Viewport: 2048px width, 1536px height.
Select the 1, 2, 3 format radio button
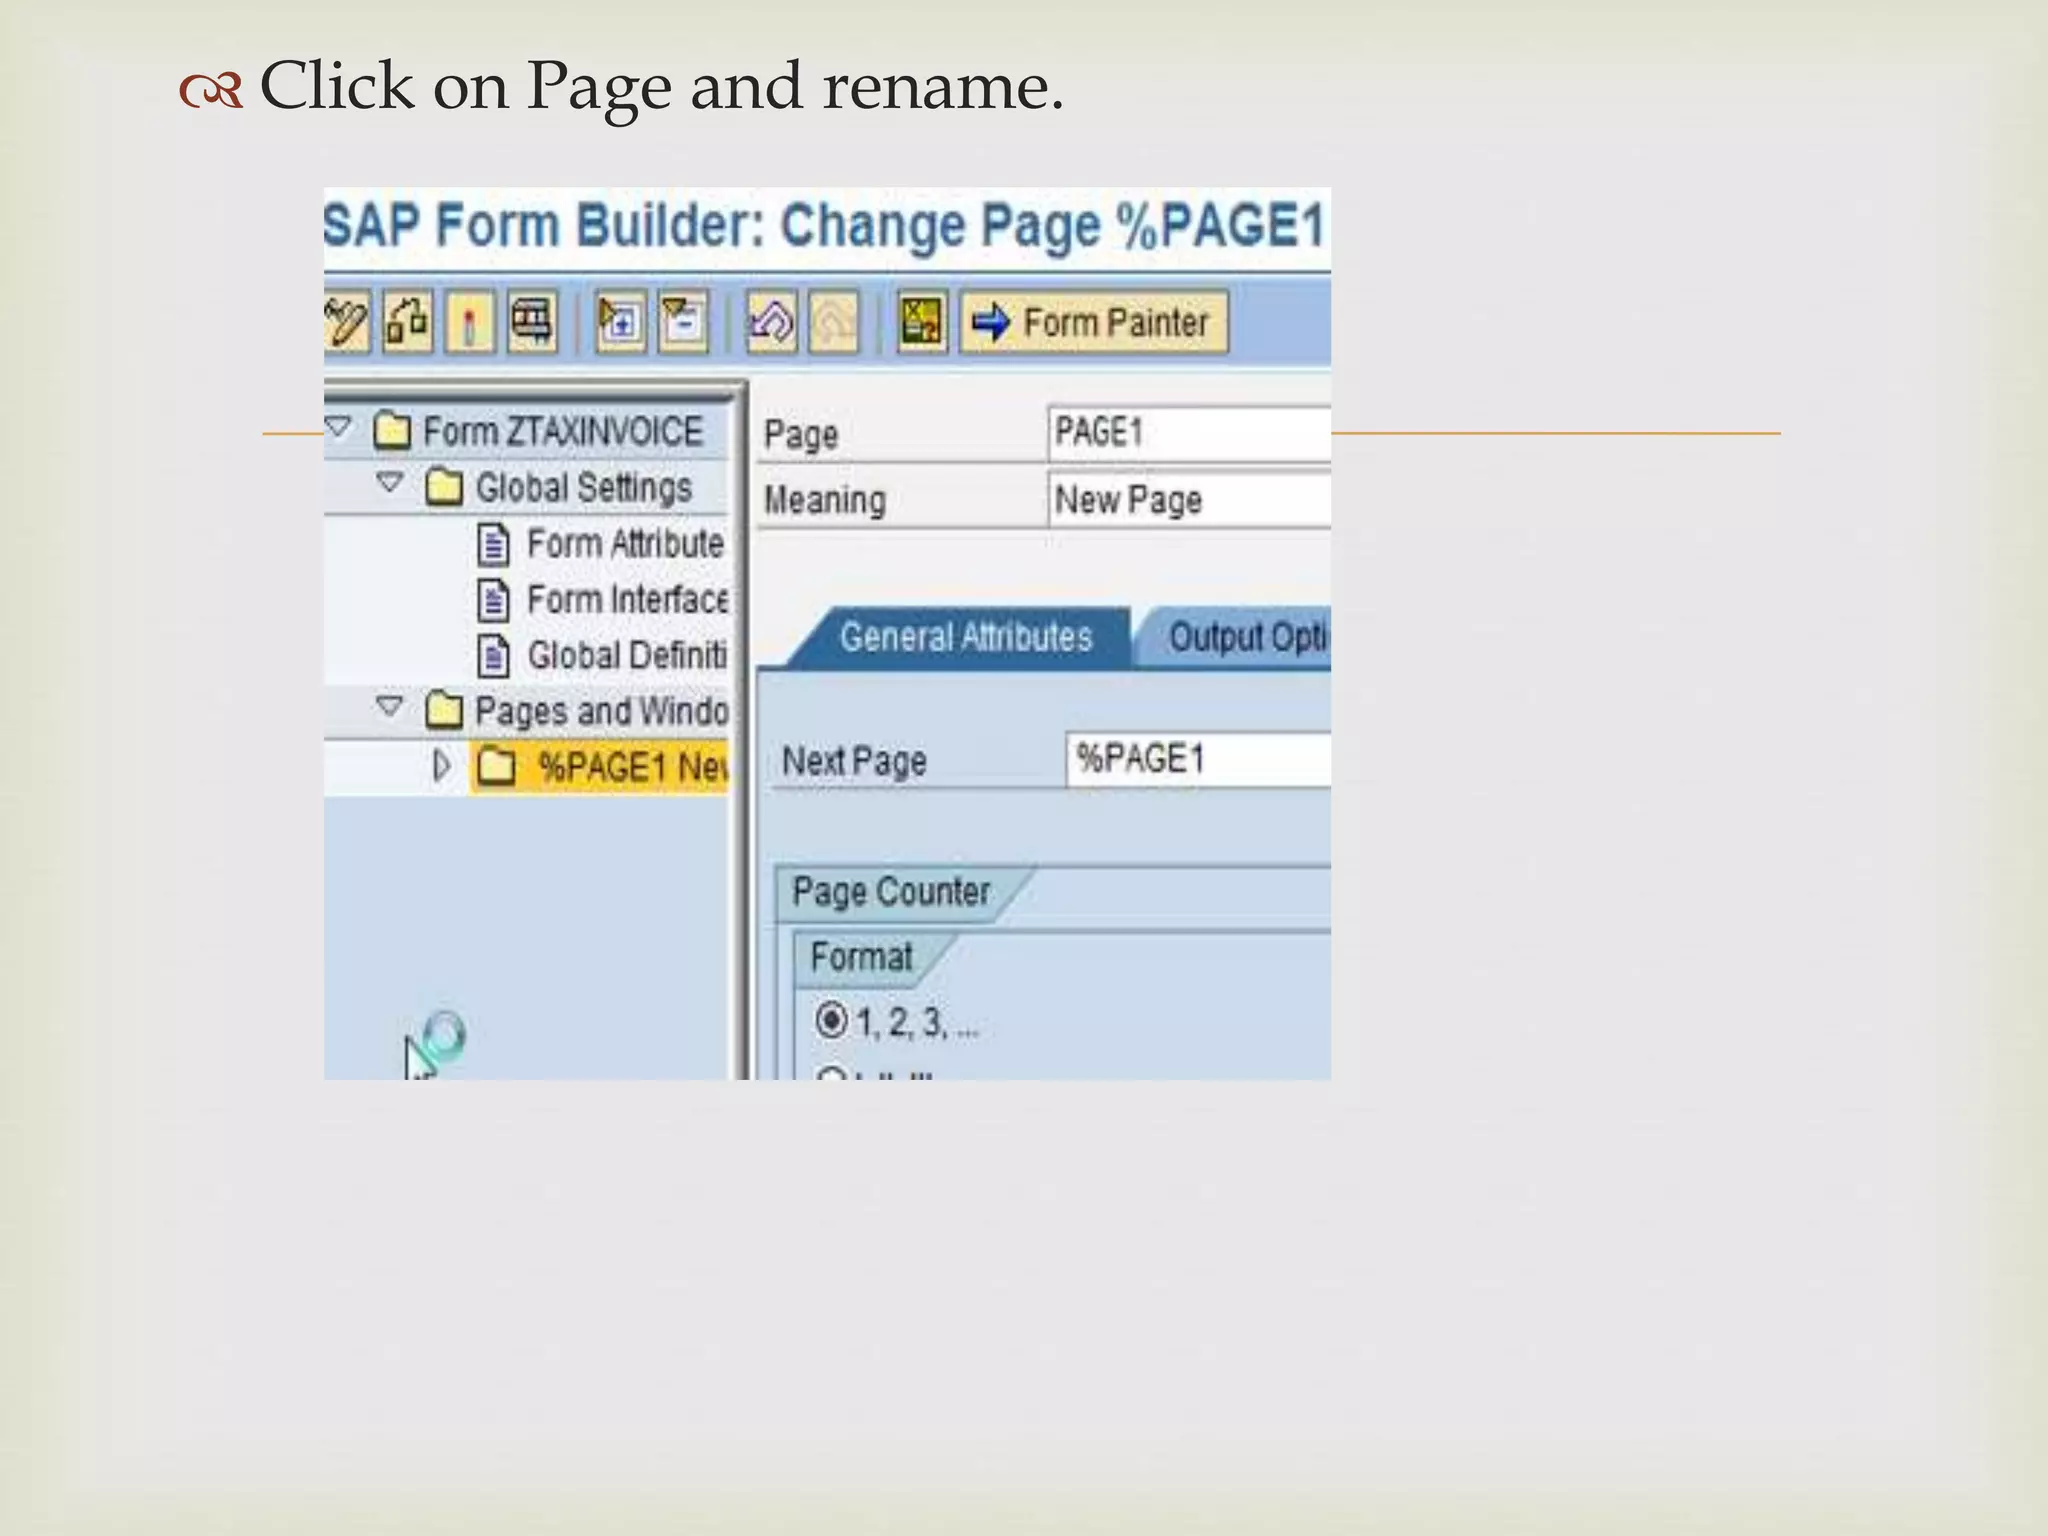(831, 1021)
